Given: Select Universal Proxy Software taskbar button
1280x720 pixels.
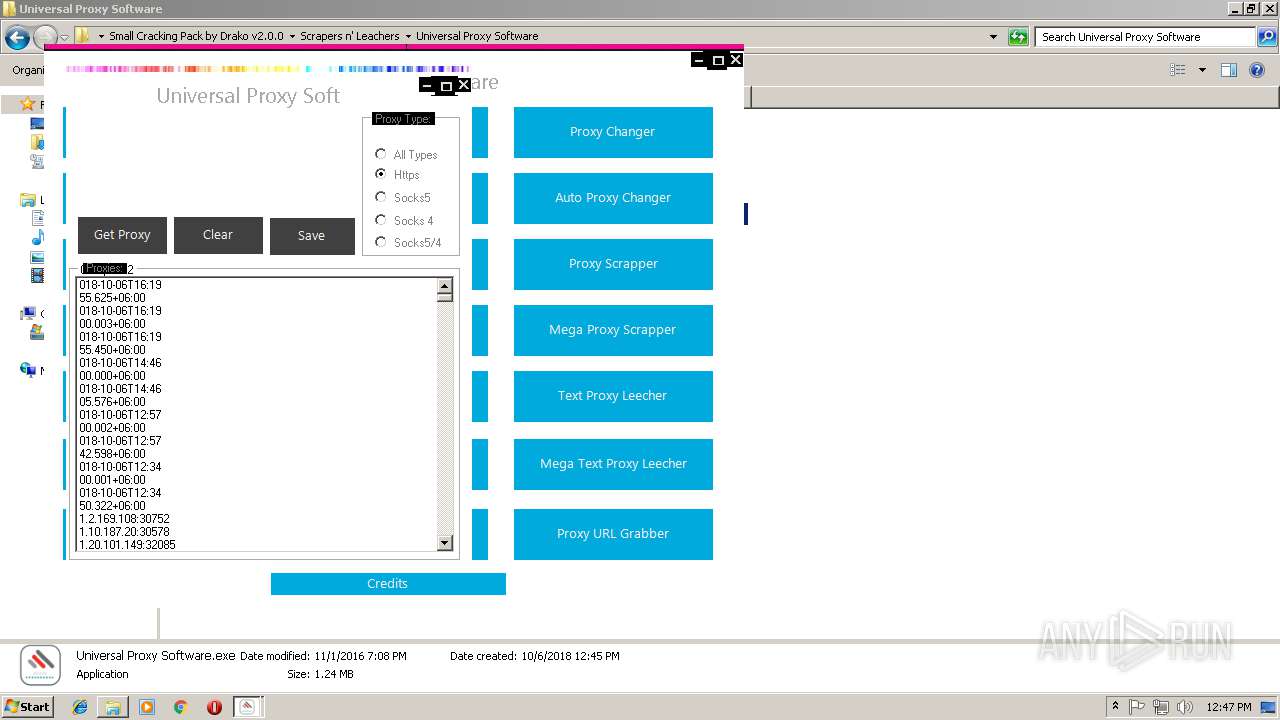Looking at the screenshot, I should point(248,707).
